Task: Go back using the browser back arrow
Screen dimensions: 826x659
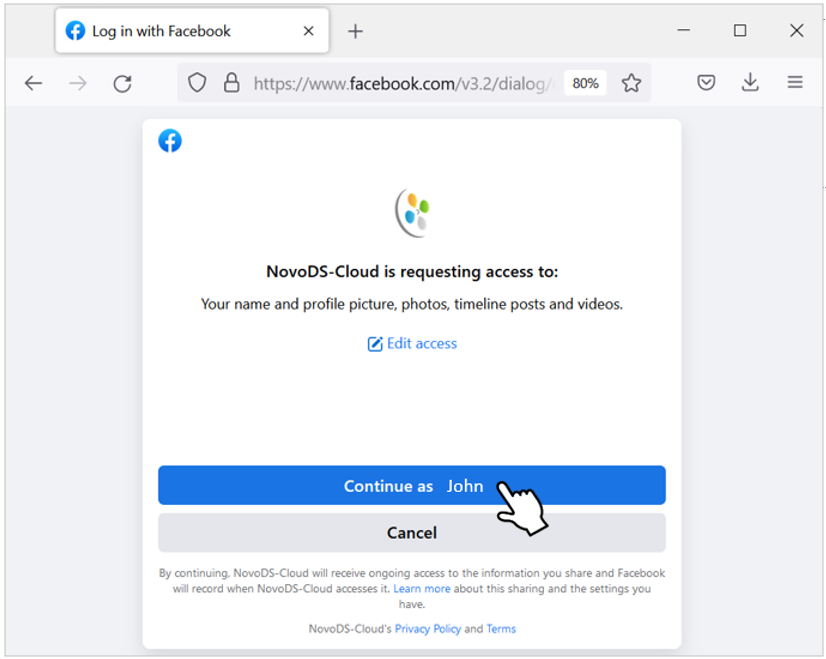Action: pyautogui.click(x=33, y=83)
